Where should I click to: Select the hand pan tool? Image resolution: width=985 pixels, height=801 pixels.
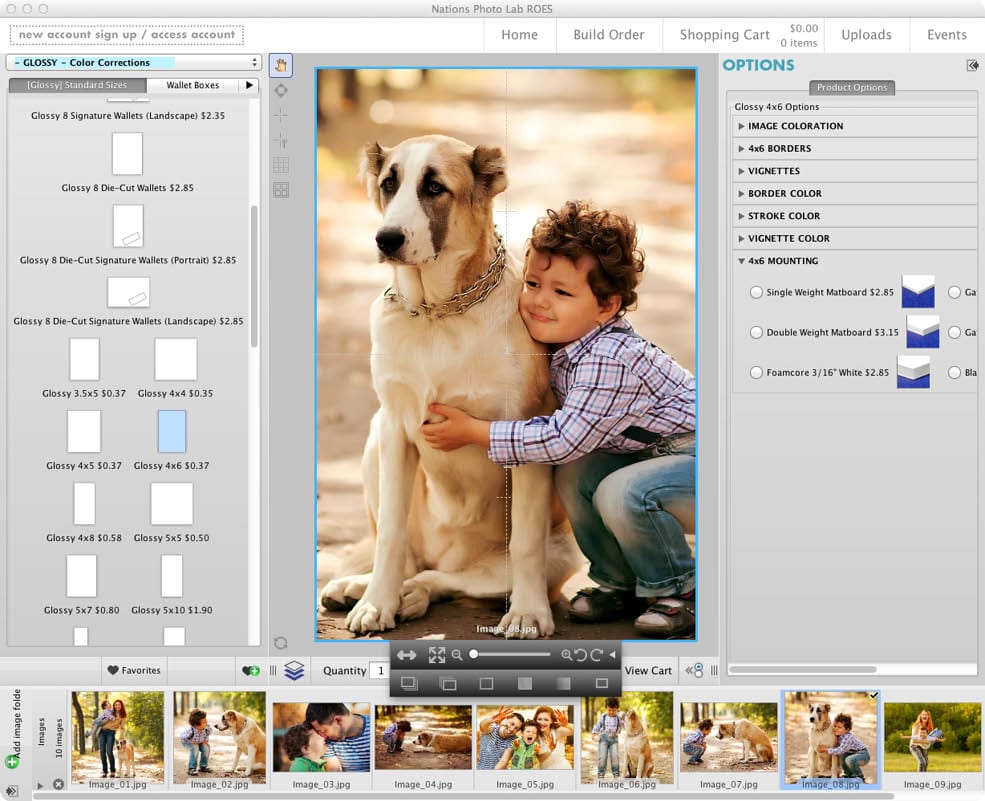[x=281, y=66]
